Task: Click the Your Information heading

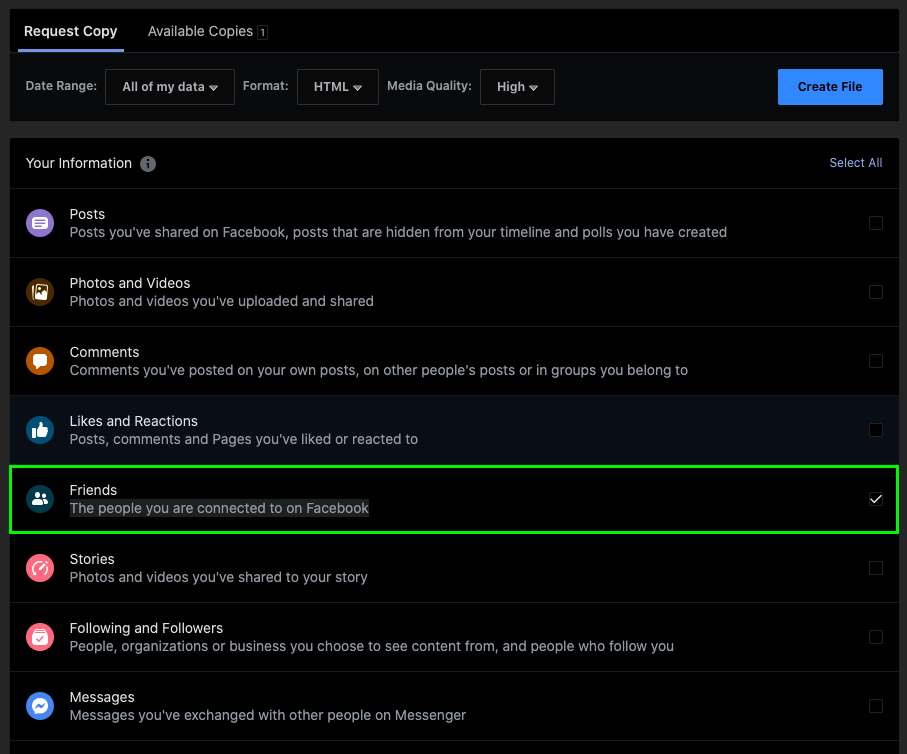Action: (x=79, y=163)
